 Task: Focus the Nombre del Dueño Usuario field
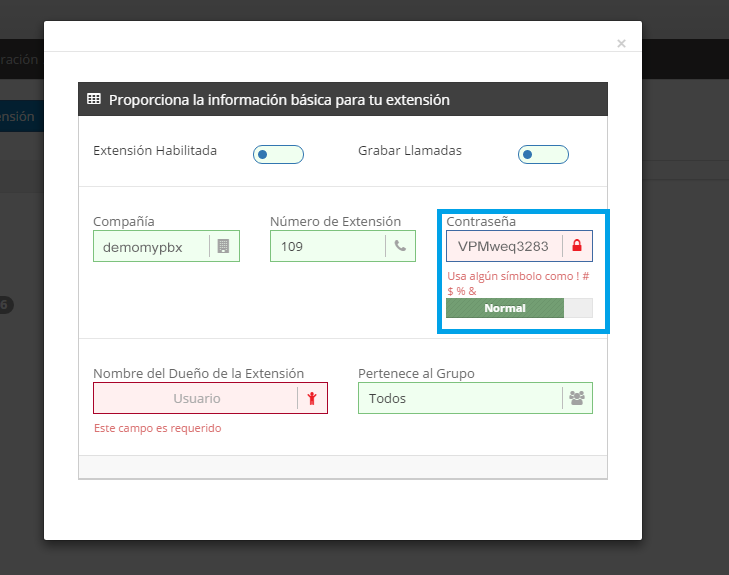pos(196,398)
